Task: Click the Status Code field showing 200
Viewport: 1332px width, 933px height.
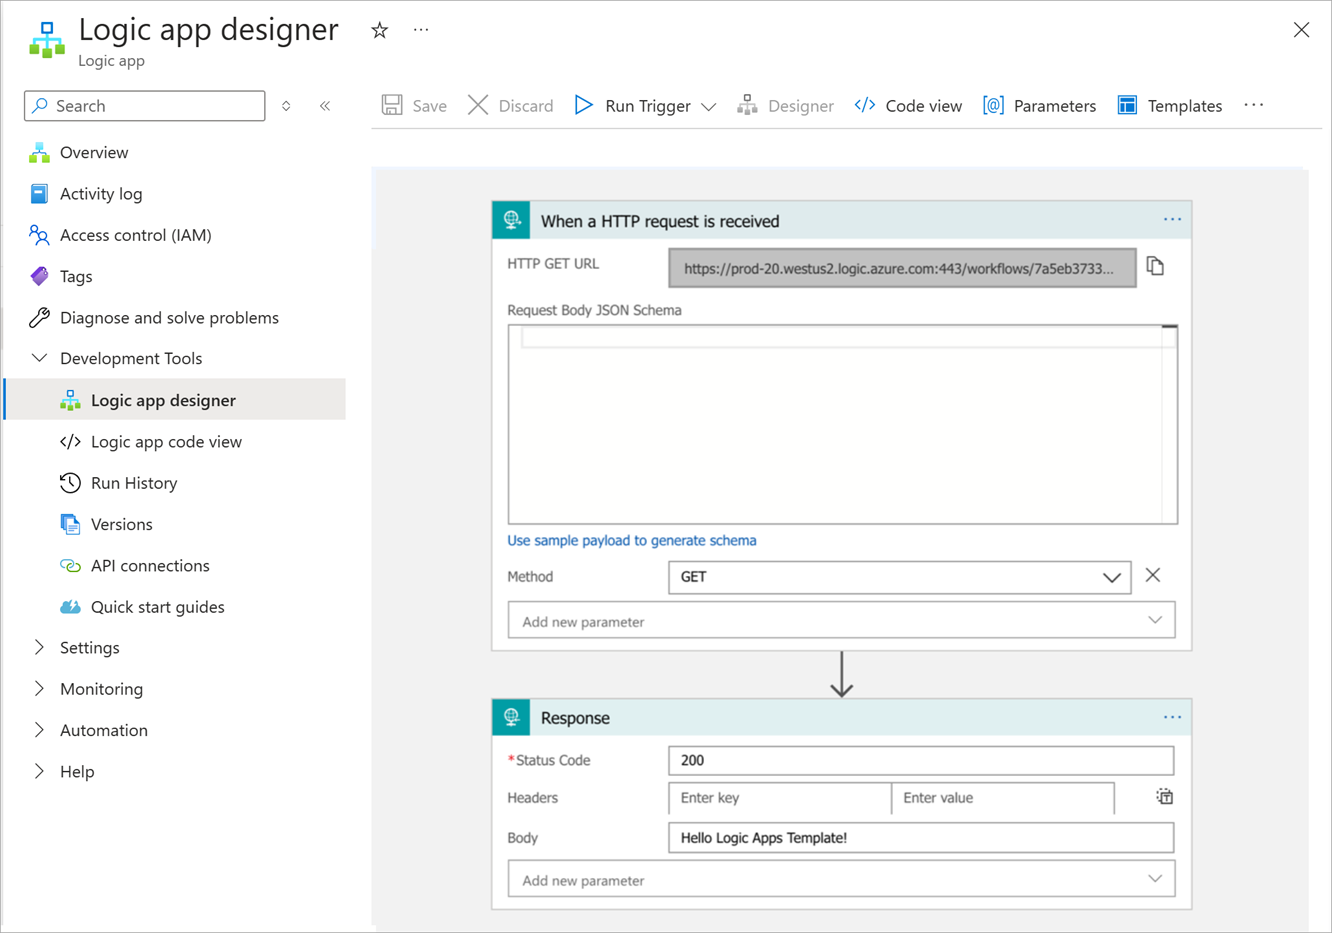Action: [921, 760]
